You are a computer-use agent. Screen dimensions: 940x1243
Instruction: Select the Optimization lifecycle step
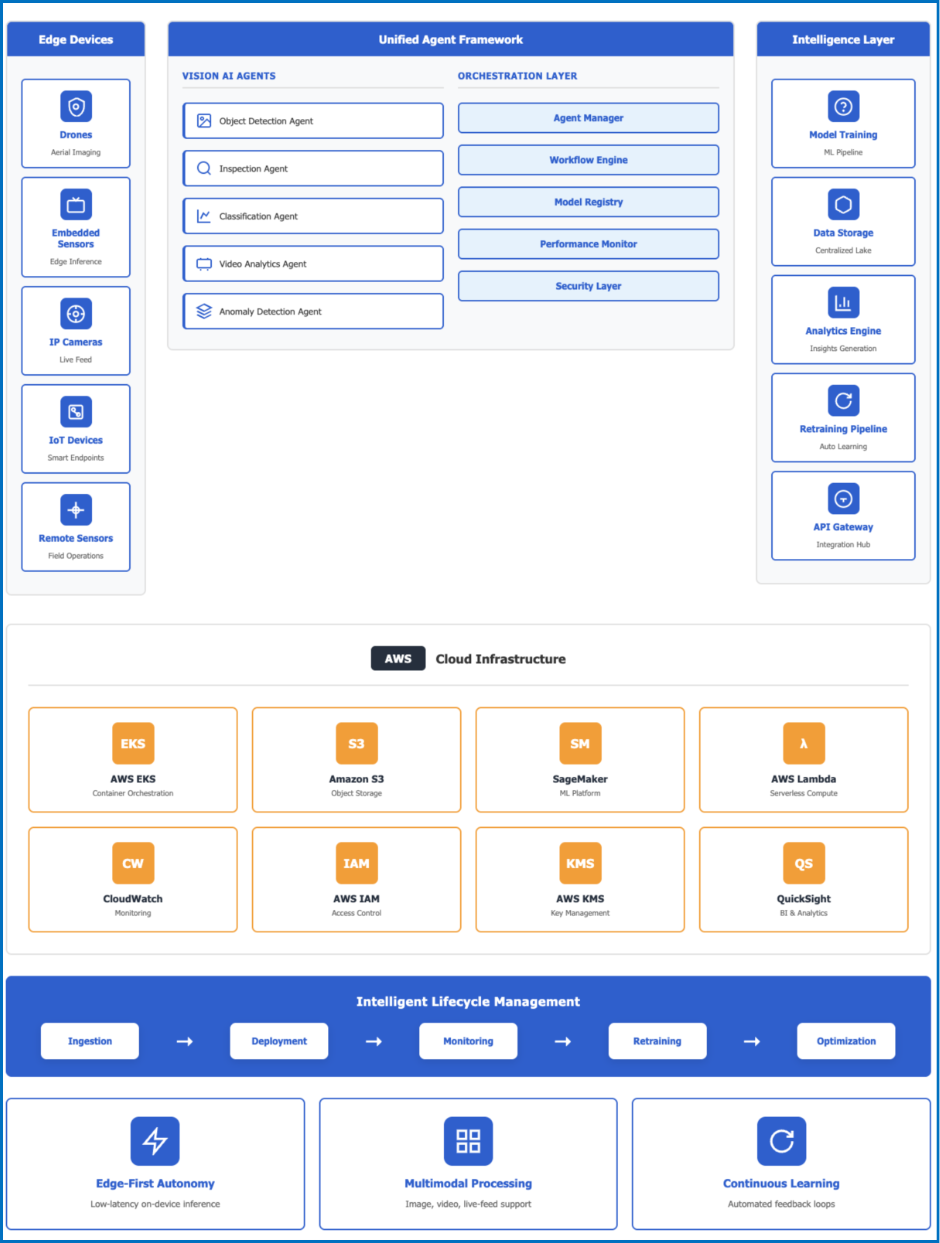[846, 1041]
